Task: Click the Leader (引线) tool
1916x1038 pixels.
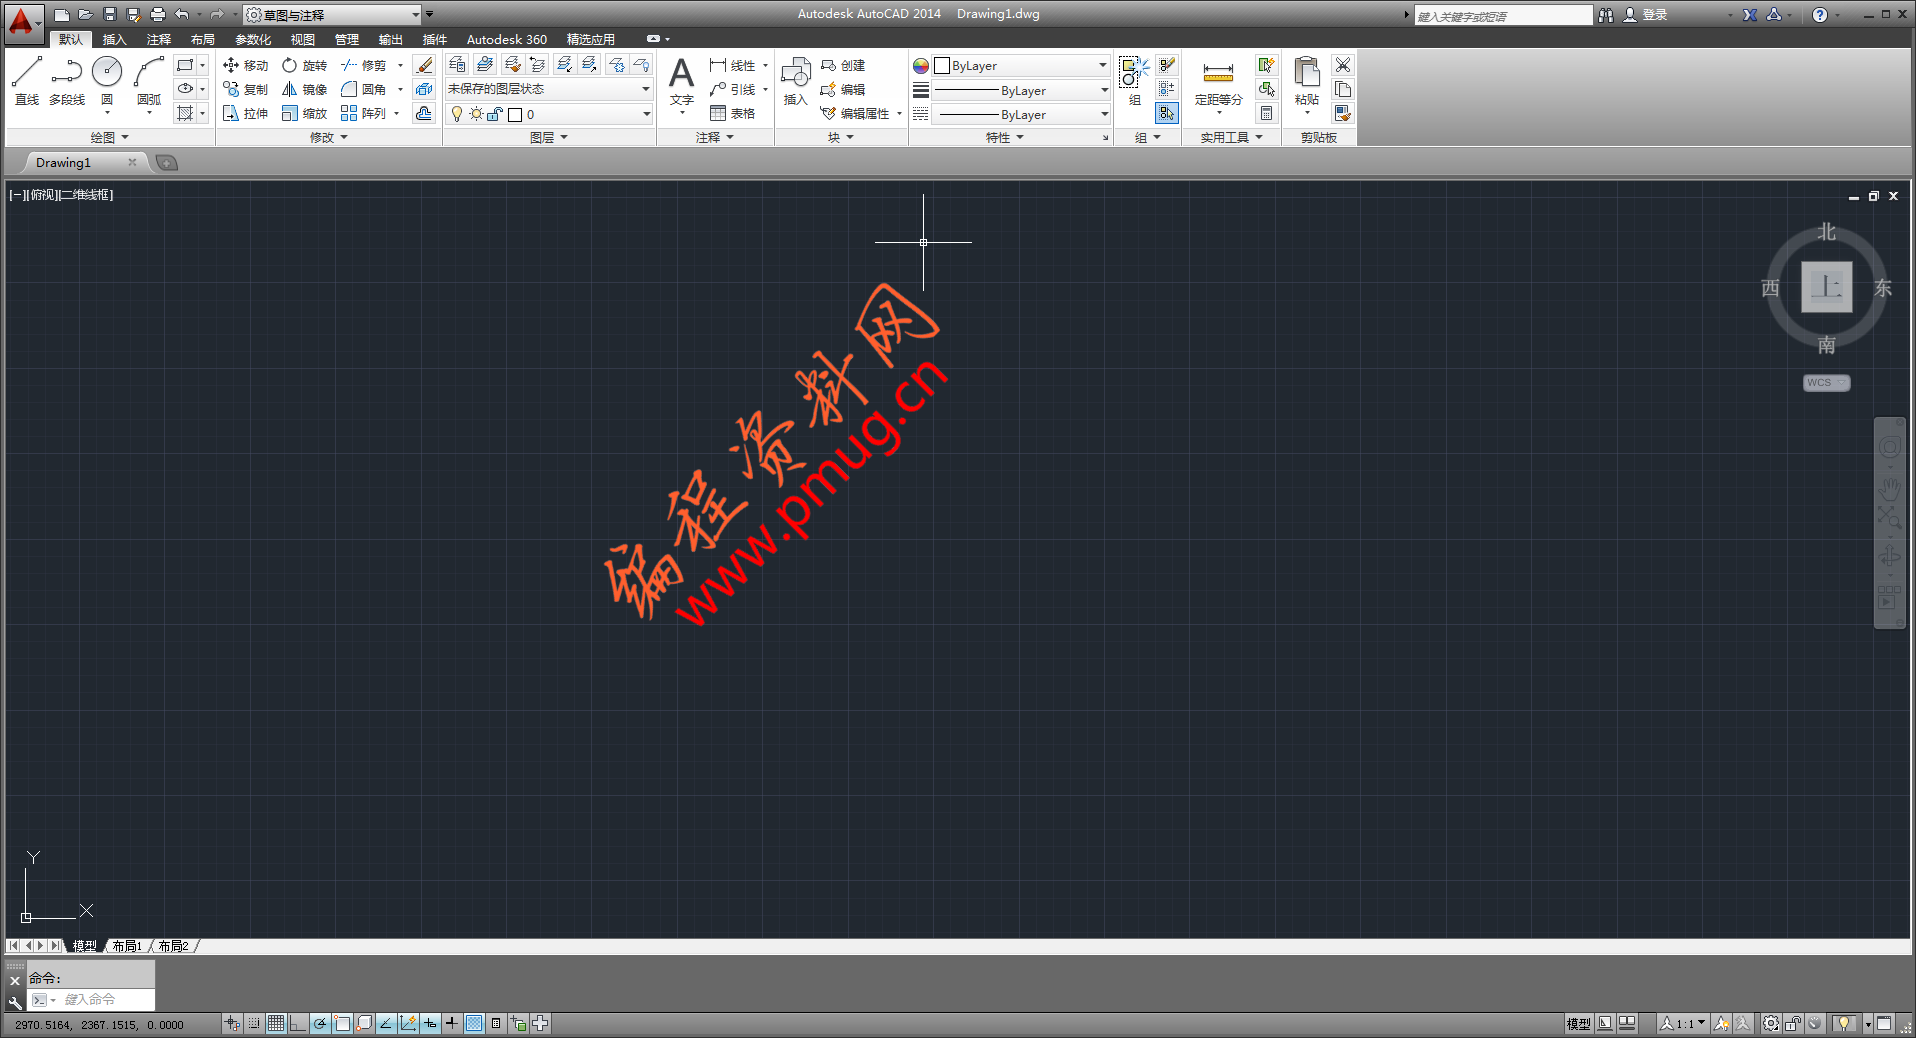Action: coord(732,89)
